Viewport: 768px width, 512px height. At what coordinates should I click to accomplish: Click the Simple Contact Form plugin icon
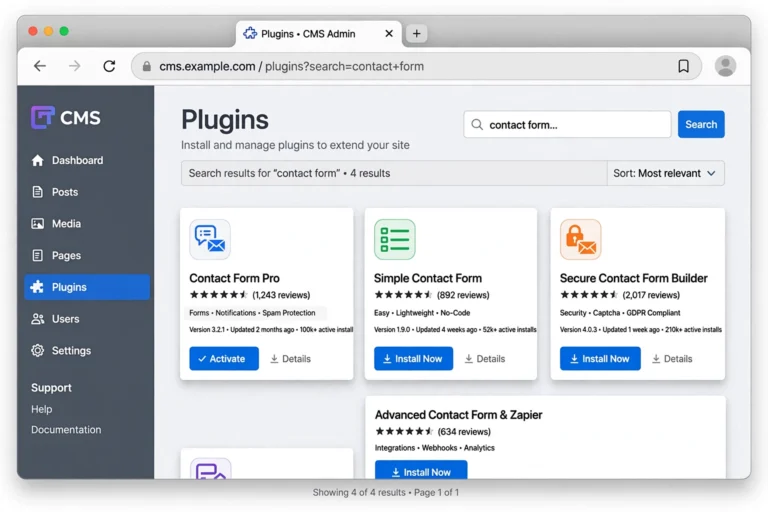point(395,239)
